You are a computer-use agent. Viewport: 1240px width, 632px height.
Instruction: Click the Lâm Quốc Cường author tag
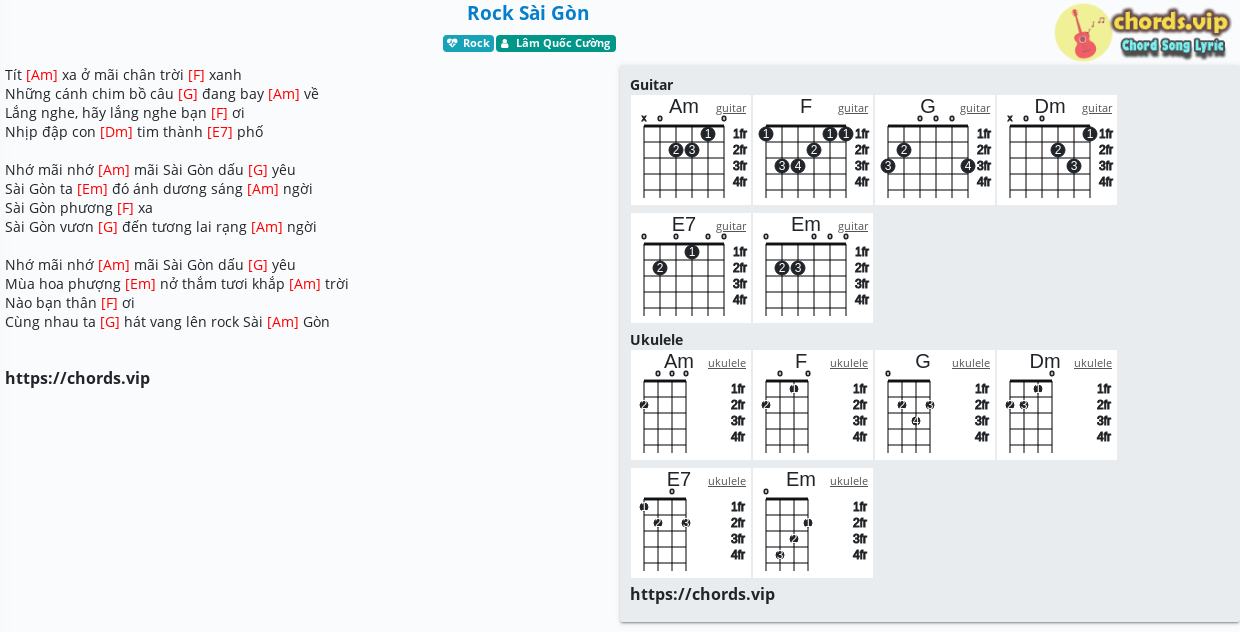[x=556, y=43]
